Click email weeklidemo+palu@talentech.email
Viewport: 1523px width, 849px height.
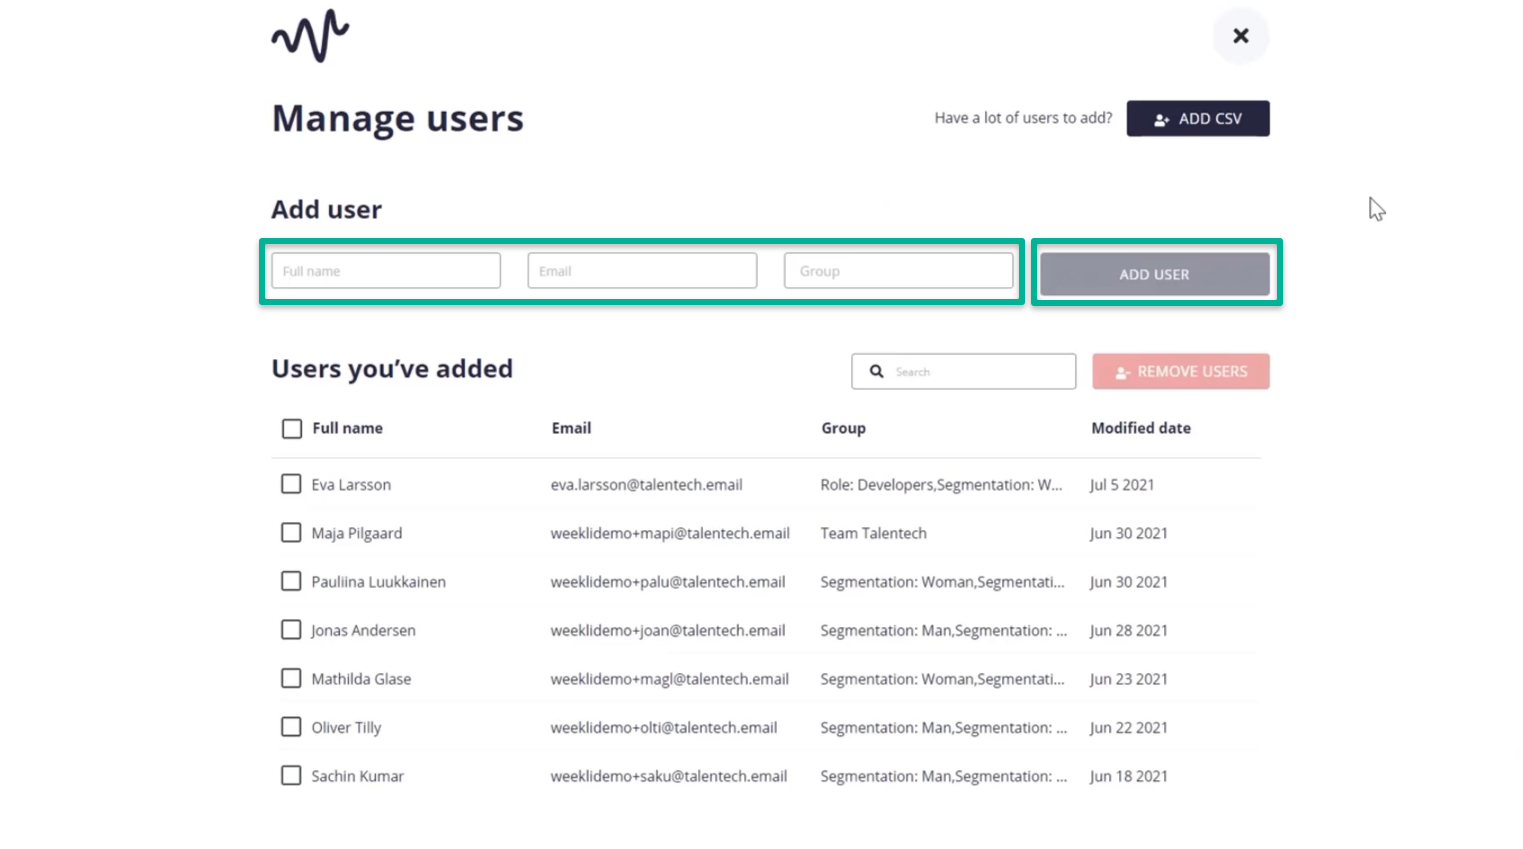pos(668,582)
